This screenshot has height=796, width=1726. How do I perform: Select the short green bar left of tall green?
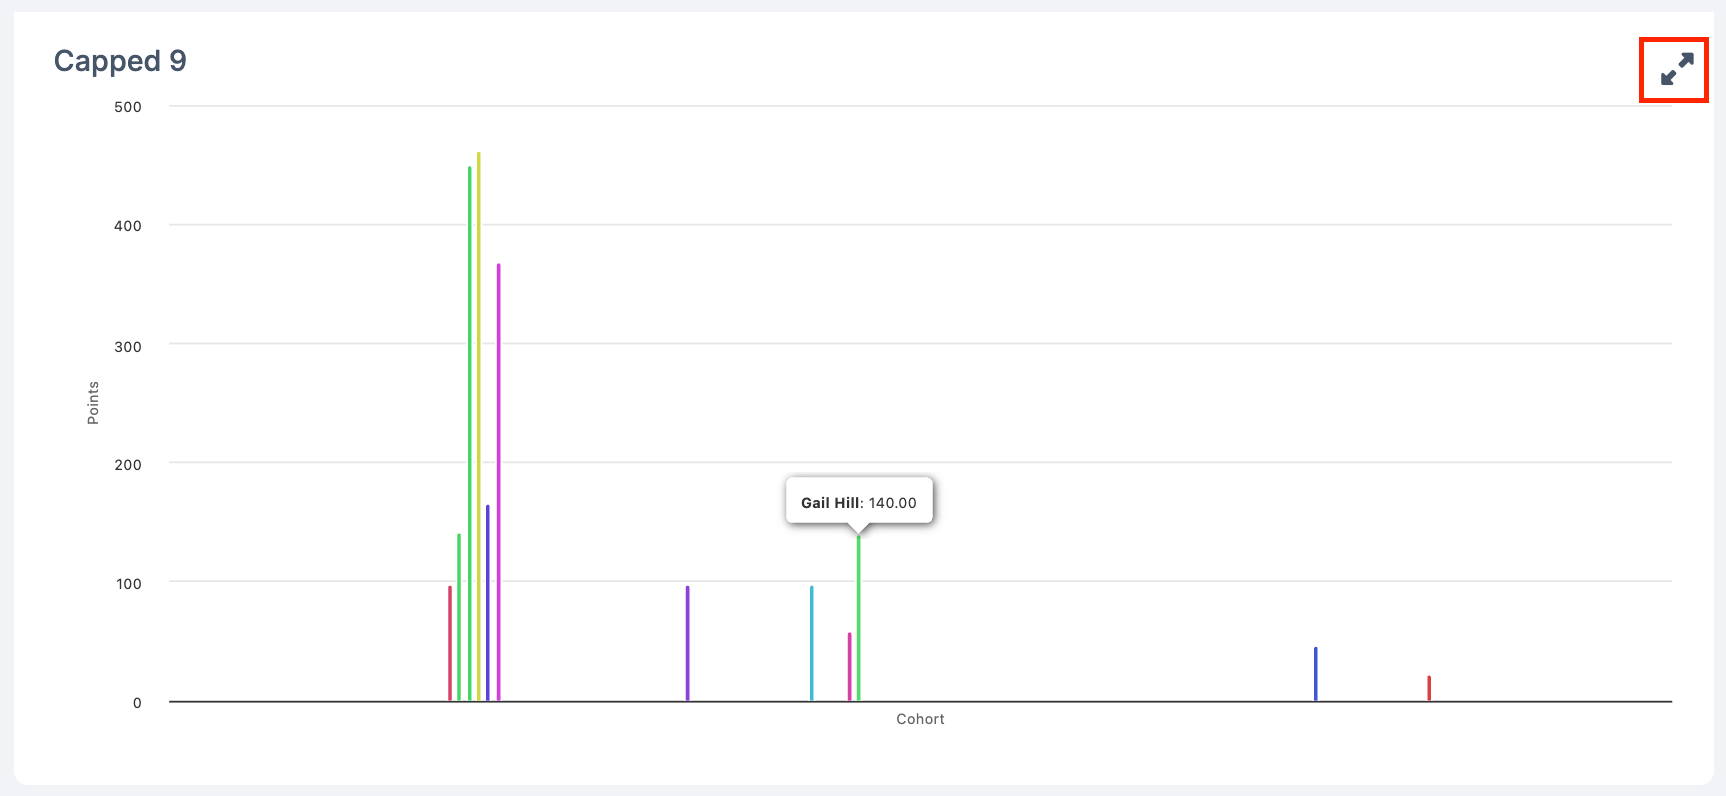coord(459,620)
